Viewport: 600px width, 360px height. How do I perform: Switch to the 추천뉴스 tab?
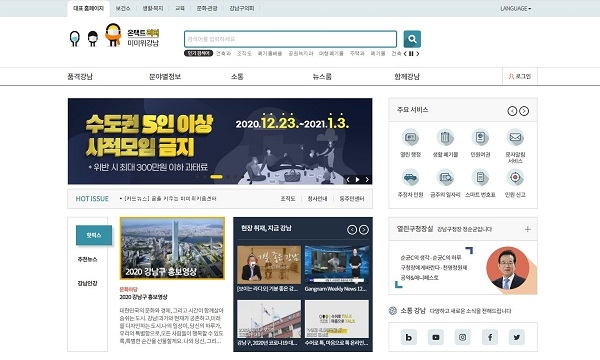pos(87,259)
